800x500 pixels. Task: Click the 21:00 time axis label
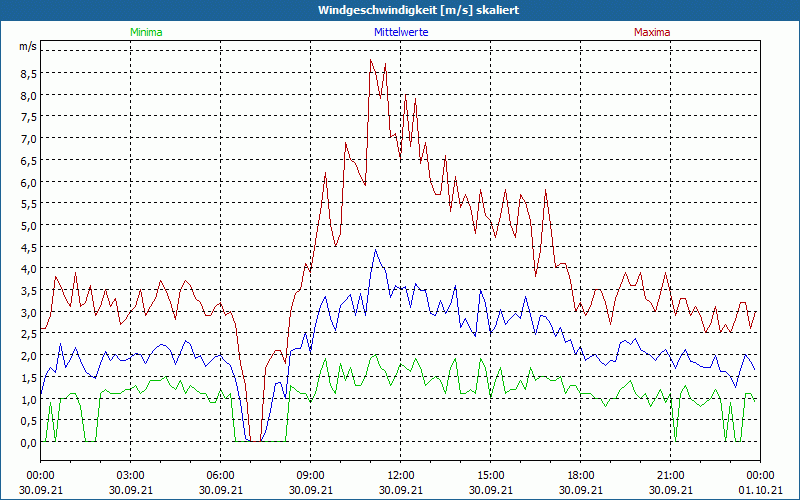pyautogui.click(x=670, y=476)
